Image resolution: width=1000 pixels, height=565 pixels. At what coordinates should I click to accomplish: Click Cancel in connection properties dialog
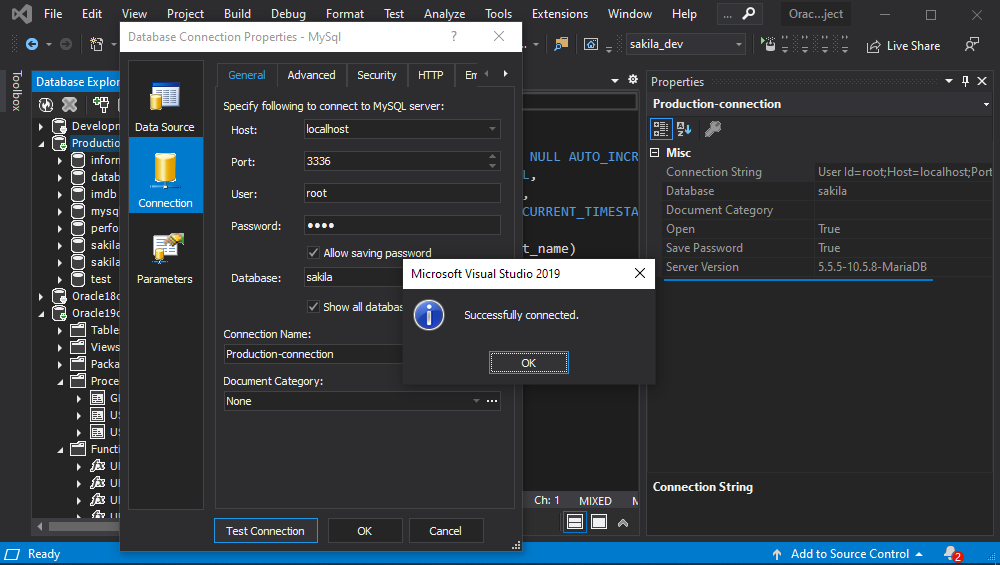click(x=445, y=531)
